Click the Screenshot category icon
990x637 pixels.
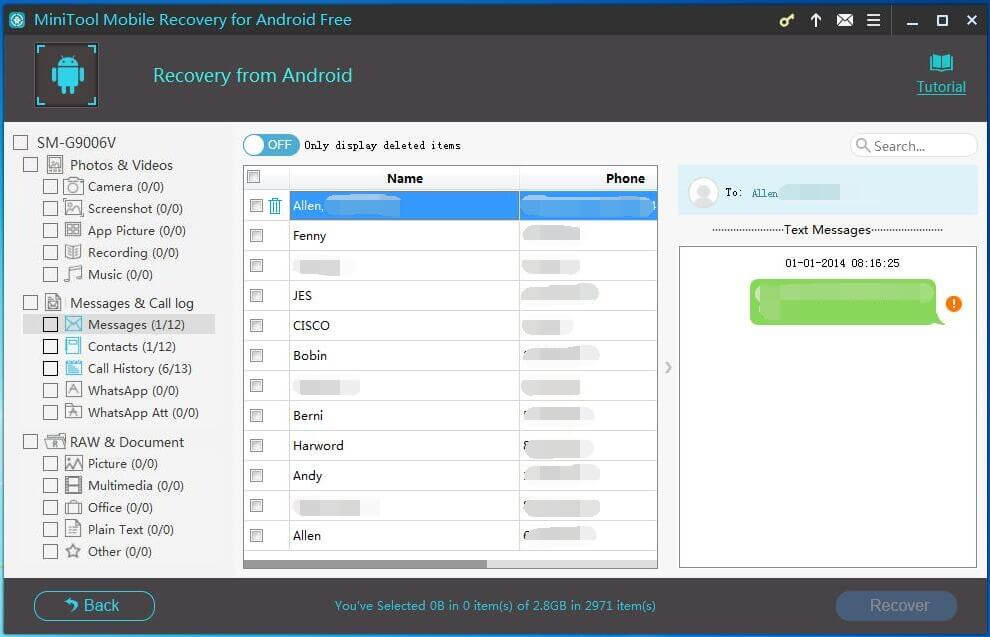click(73, 208)
